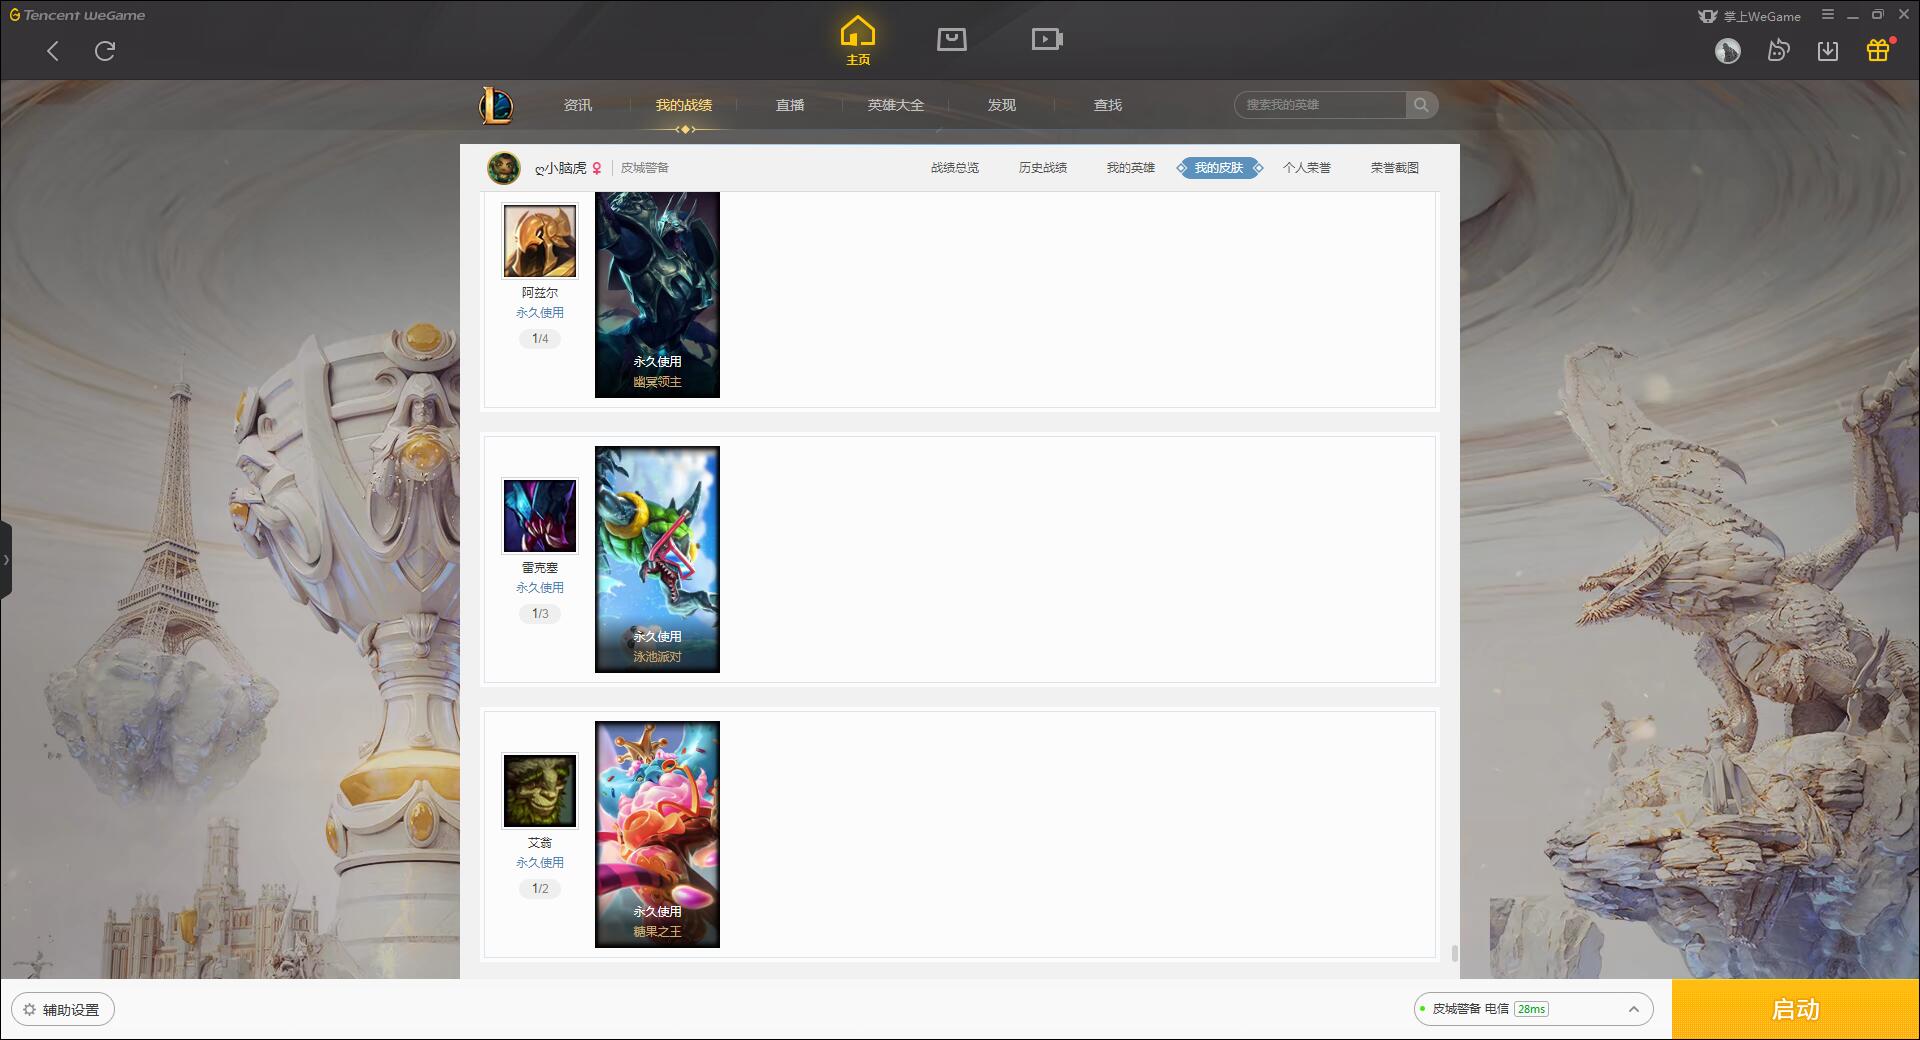Image resolution: width=1920 pixels, height=1040 pixels.
Task: Click the League of Legends logo
Action: [496, 105]
